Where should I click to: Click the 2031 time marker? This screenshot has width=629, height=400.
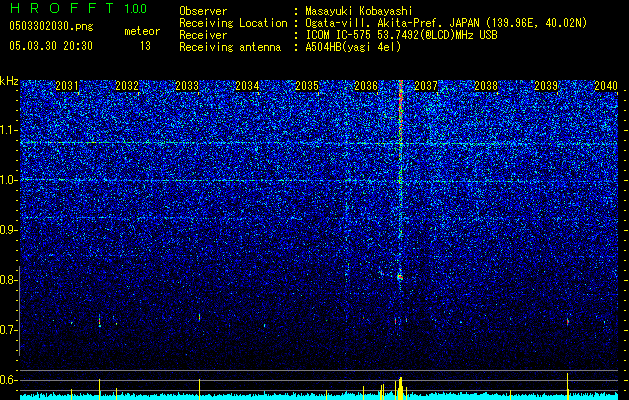click(67, 85)
